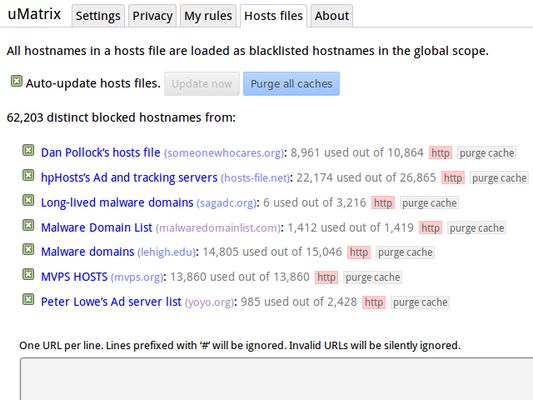533x400 pixels.
Task: Open MVPS HOSTS link
Action: (74, 277)
